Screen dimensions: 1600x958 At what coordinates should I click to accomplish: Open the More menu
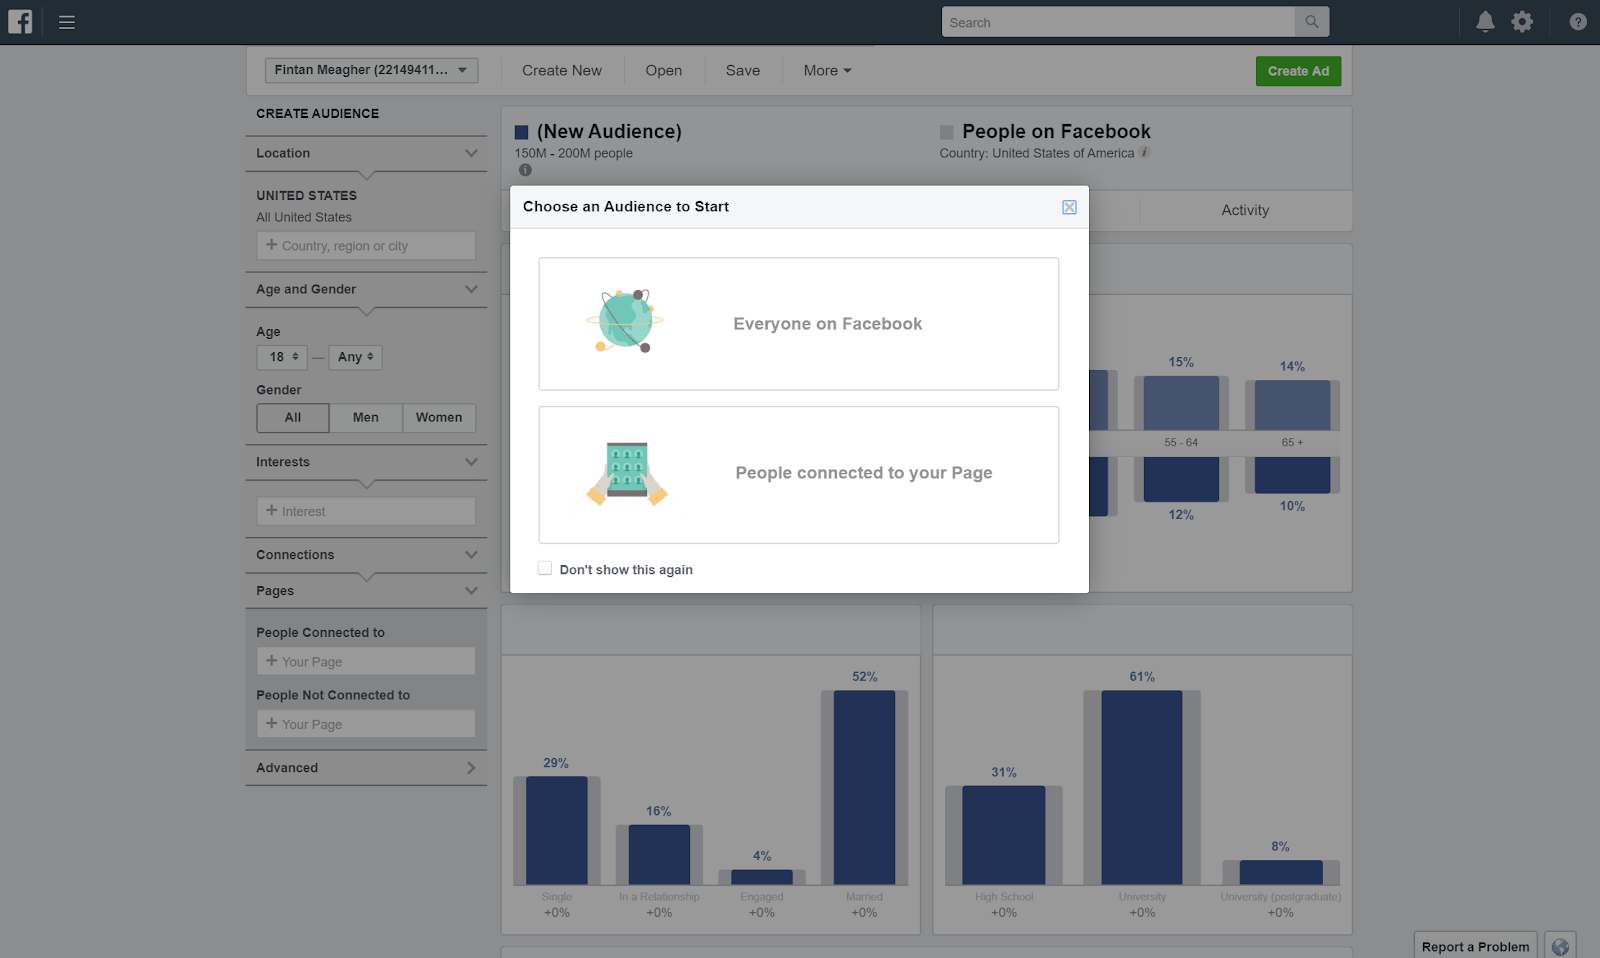[x=827, y=71]
